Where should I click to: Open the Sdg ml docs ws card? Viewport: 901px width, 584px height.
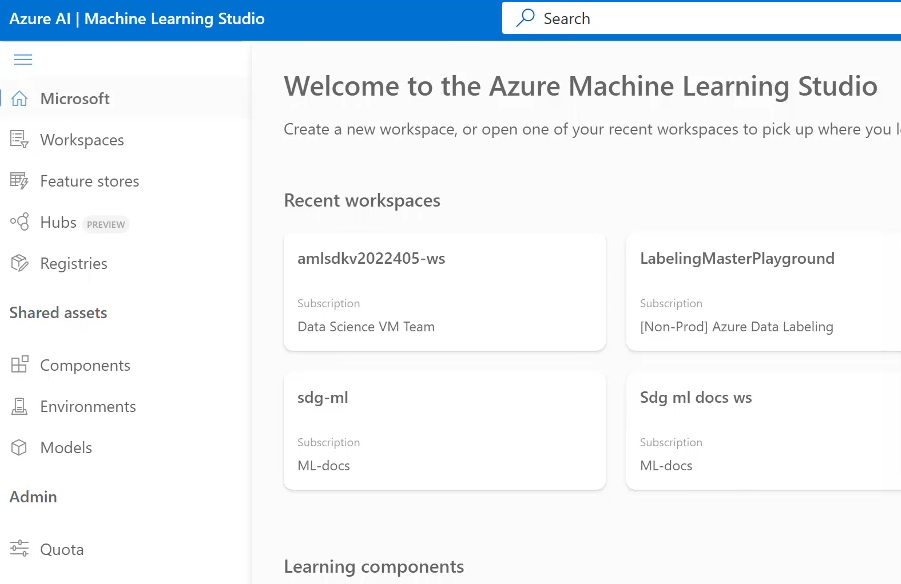click(x=764, y=431)
